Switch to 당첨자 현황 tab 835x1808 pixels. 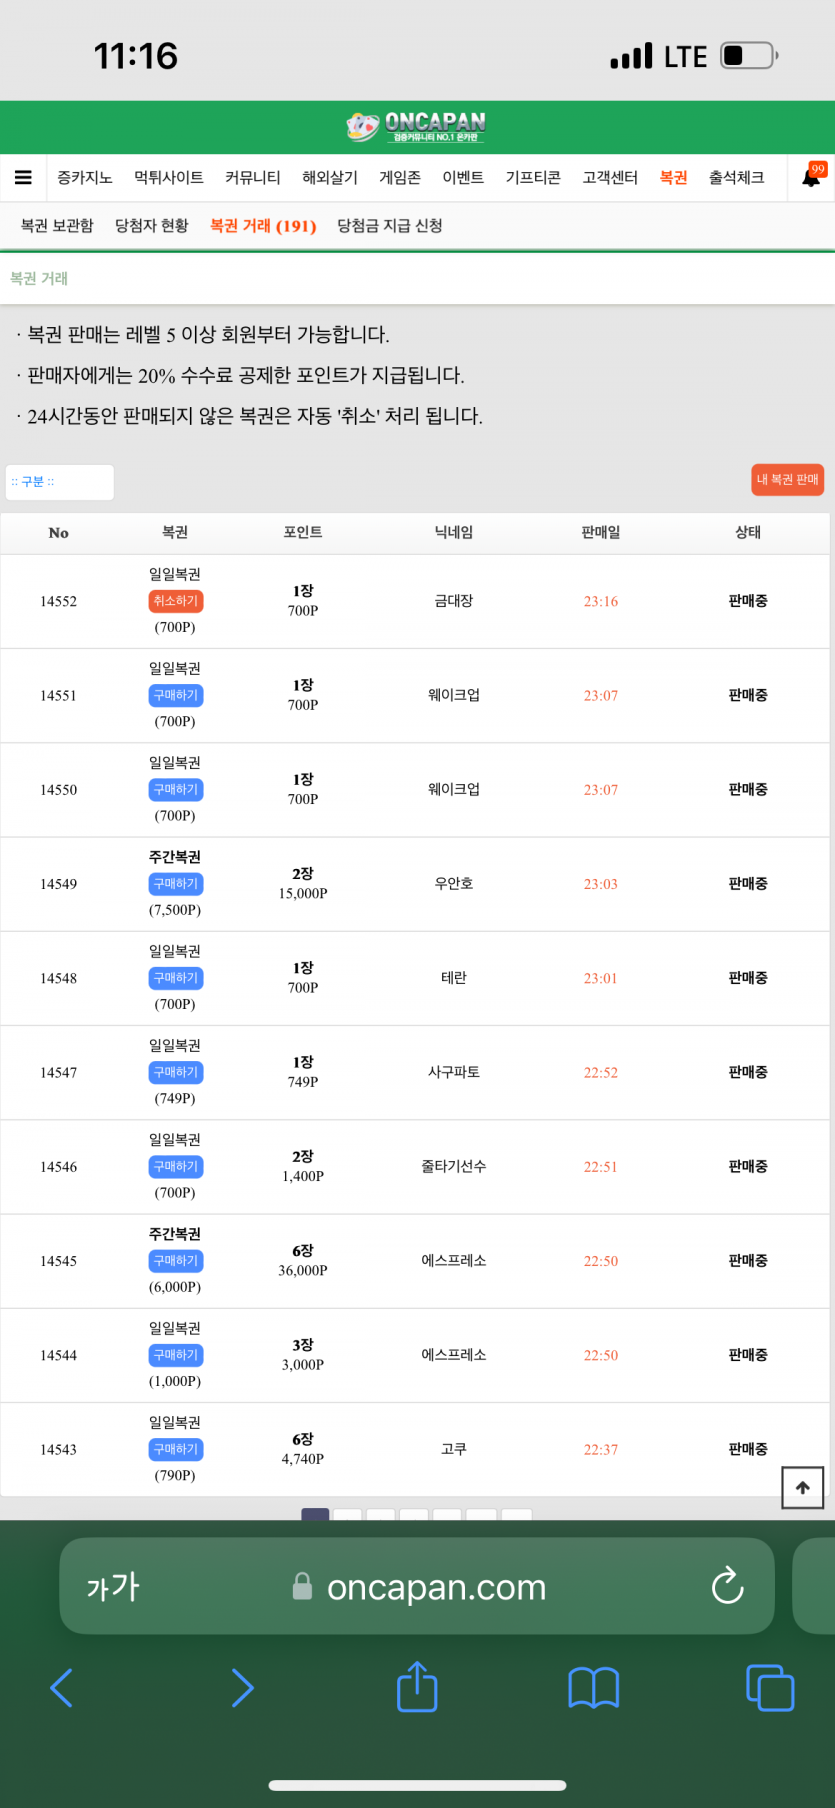[151, 226]
